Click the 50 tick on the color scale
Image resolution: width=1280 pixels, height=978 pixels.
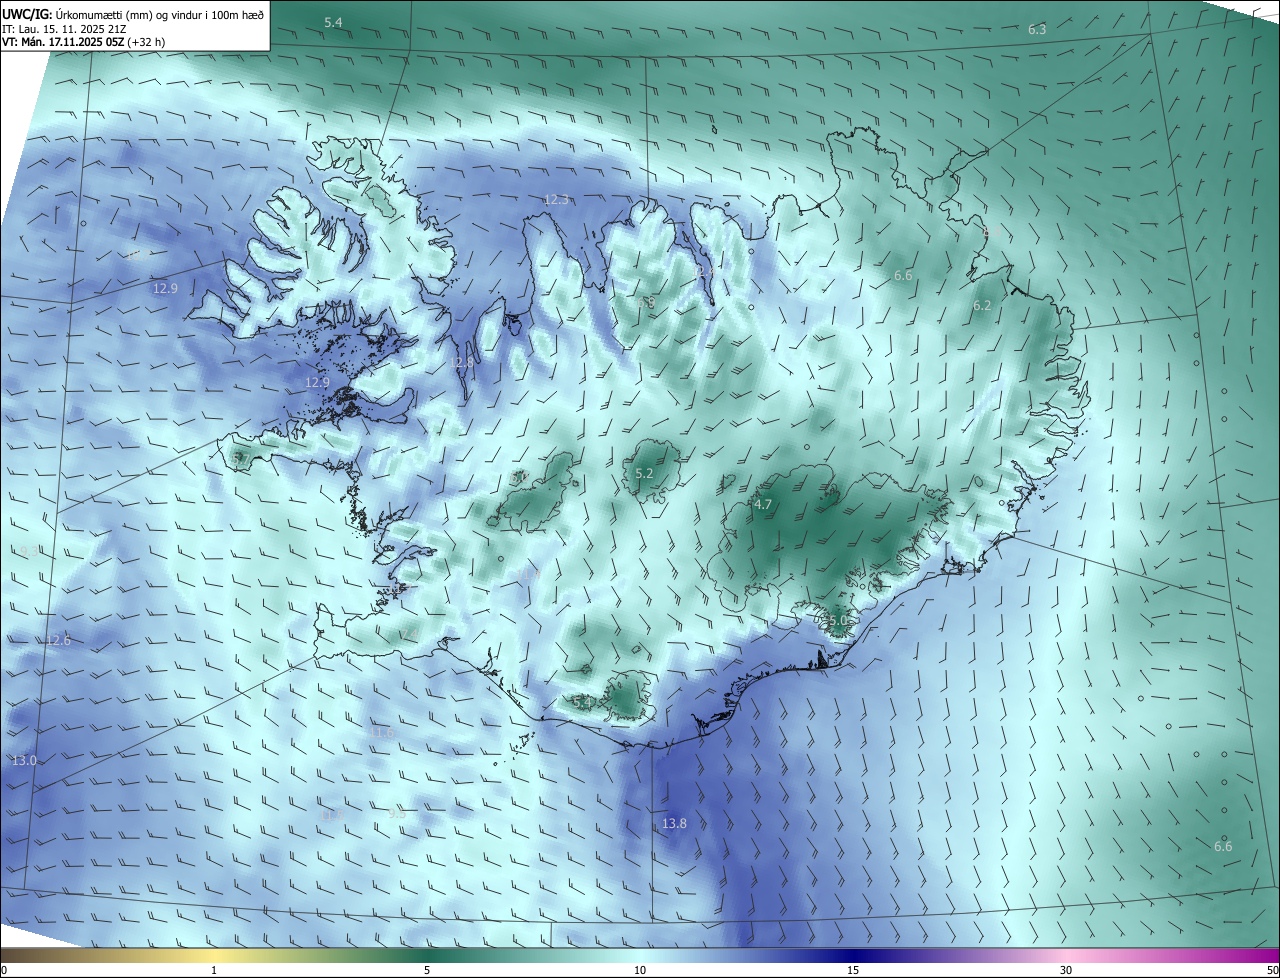1272,970
